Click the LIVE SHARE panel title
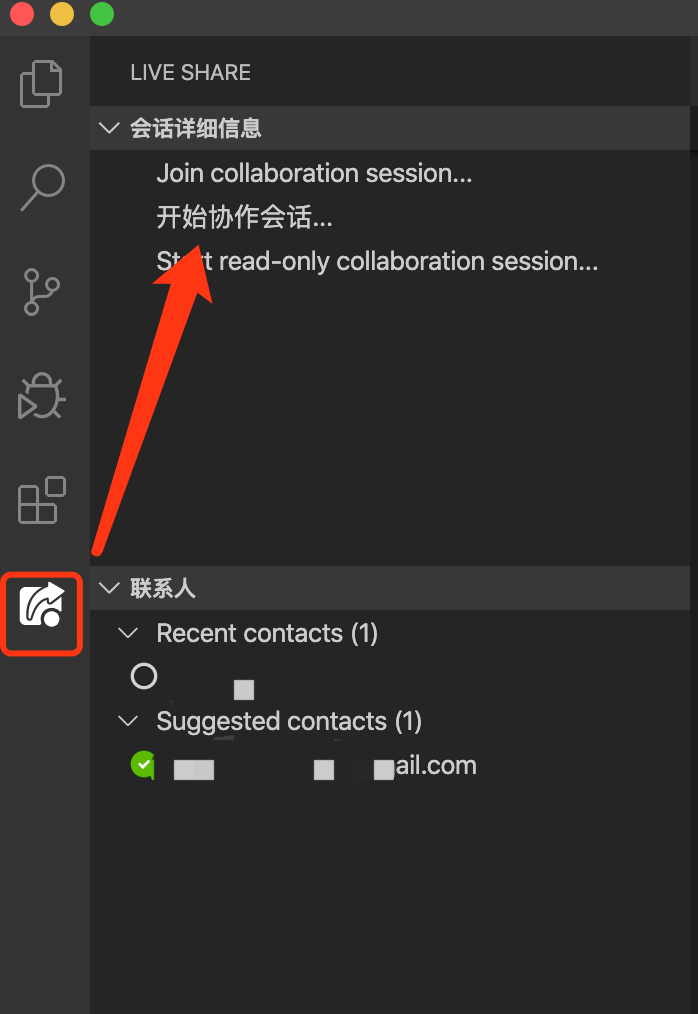 click(190, 73)
